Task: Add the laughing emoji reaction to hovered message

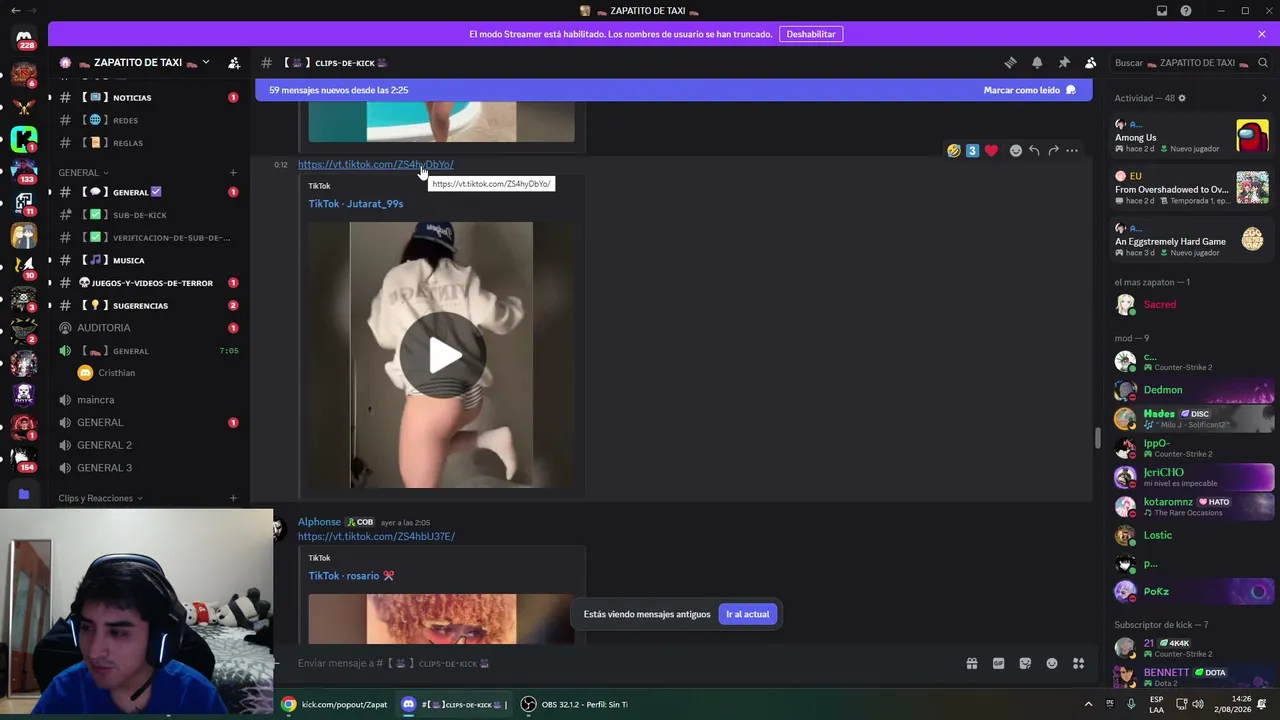Action: [954, 151]
